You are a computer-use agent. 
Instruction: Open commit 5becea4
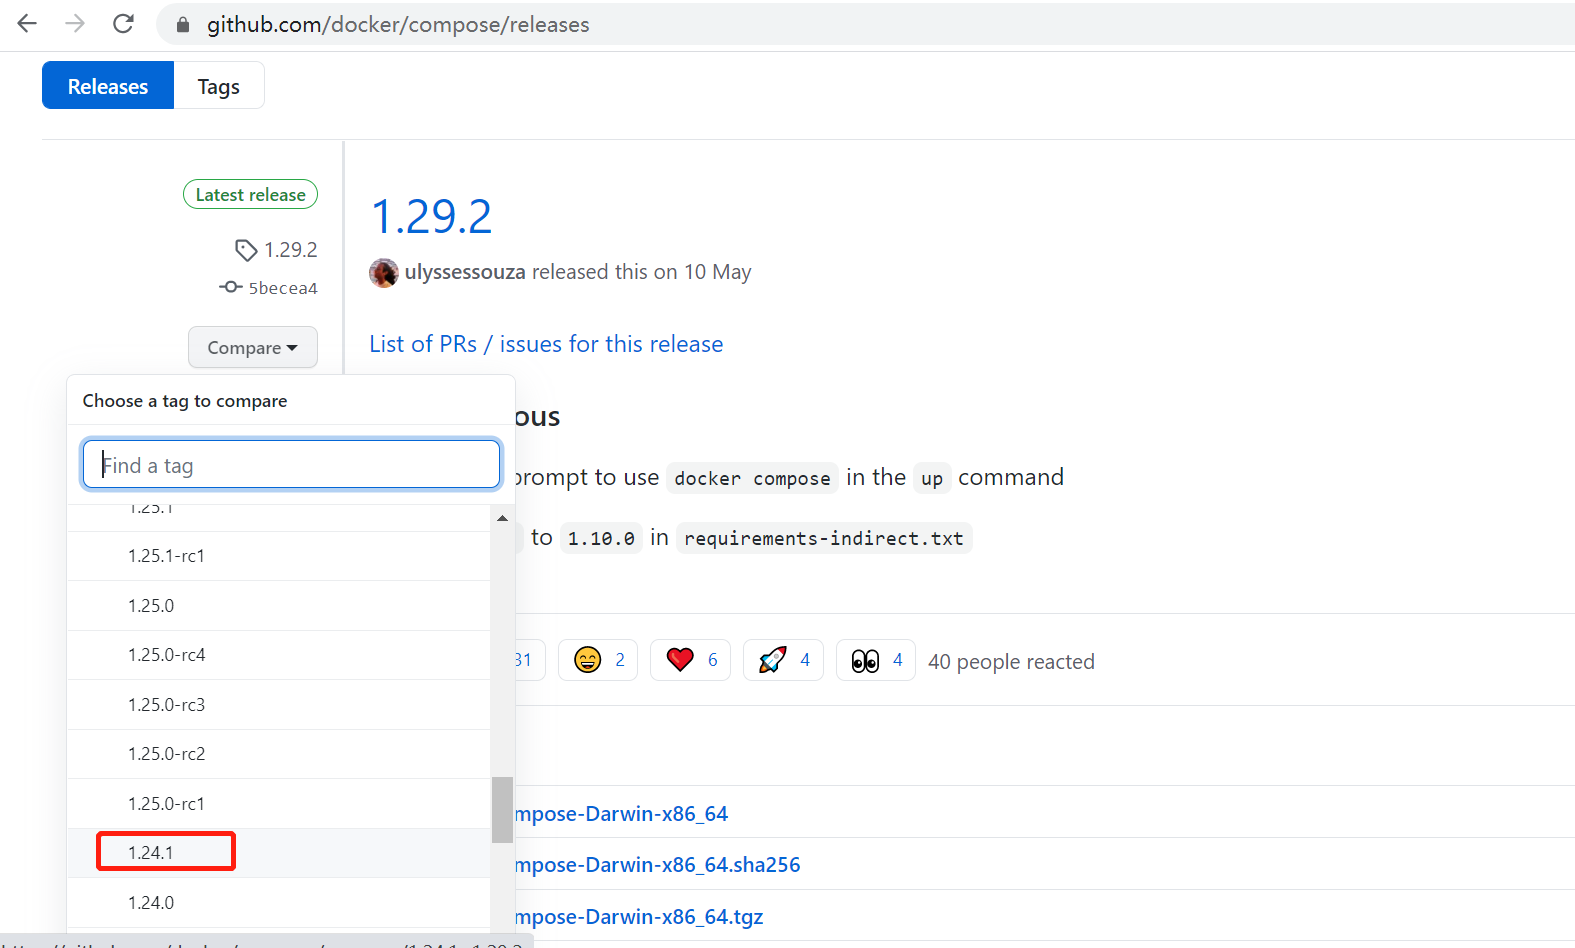(283, 288)
